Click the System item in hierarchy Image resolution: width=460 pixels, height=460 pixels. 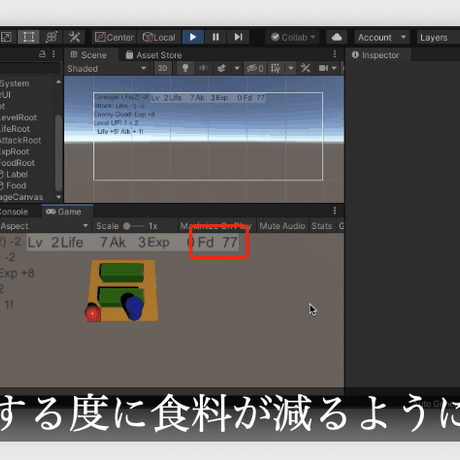pos(15,83)
